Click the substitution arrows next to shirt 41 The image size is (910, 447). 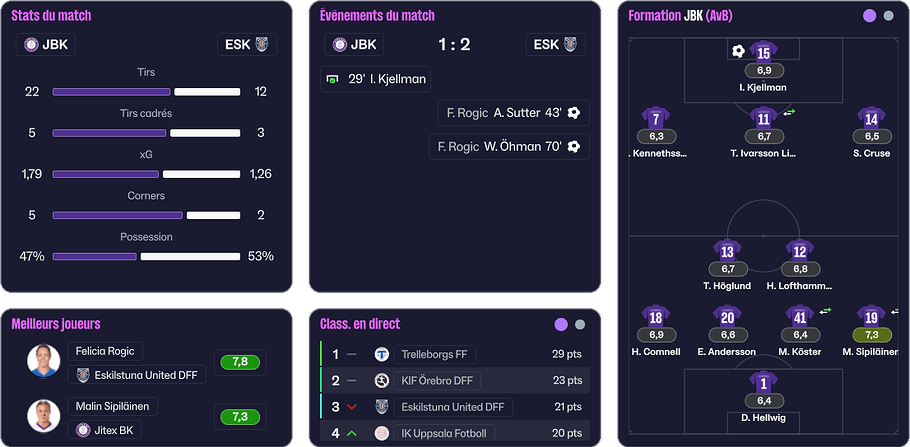pos(825,311)
